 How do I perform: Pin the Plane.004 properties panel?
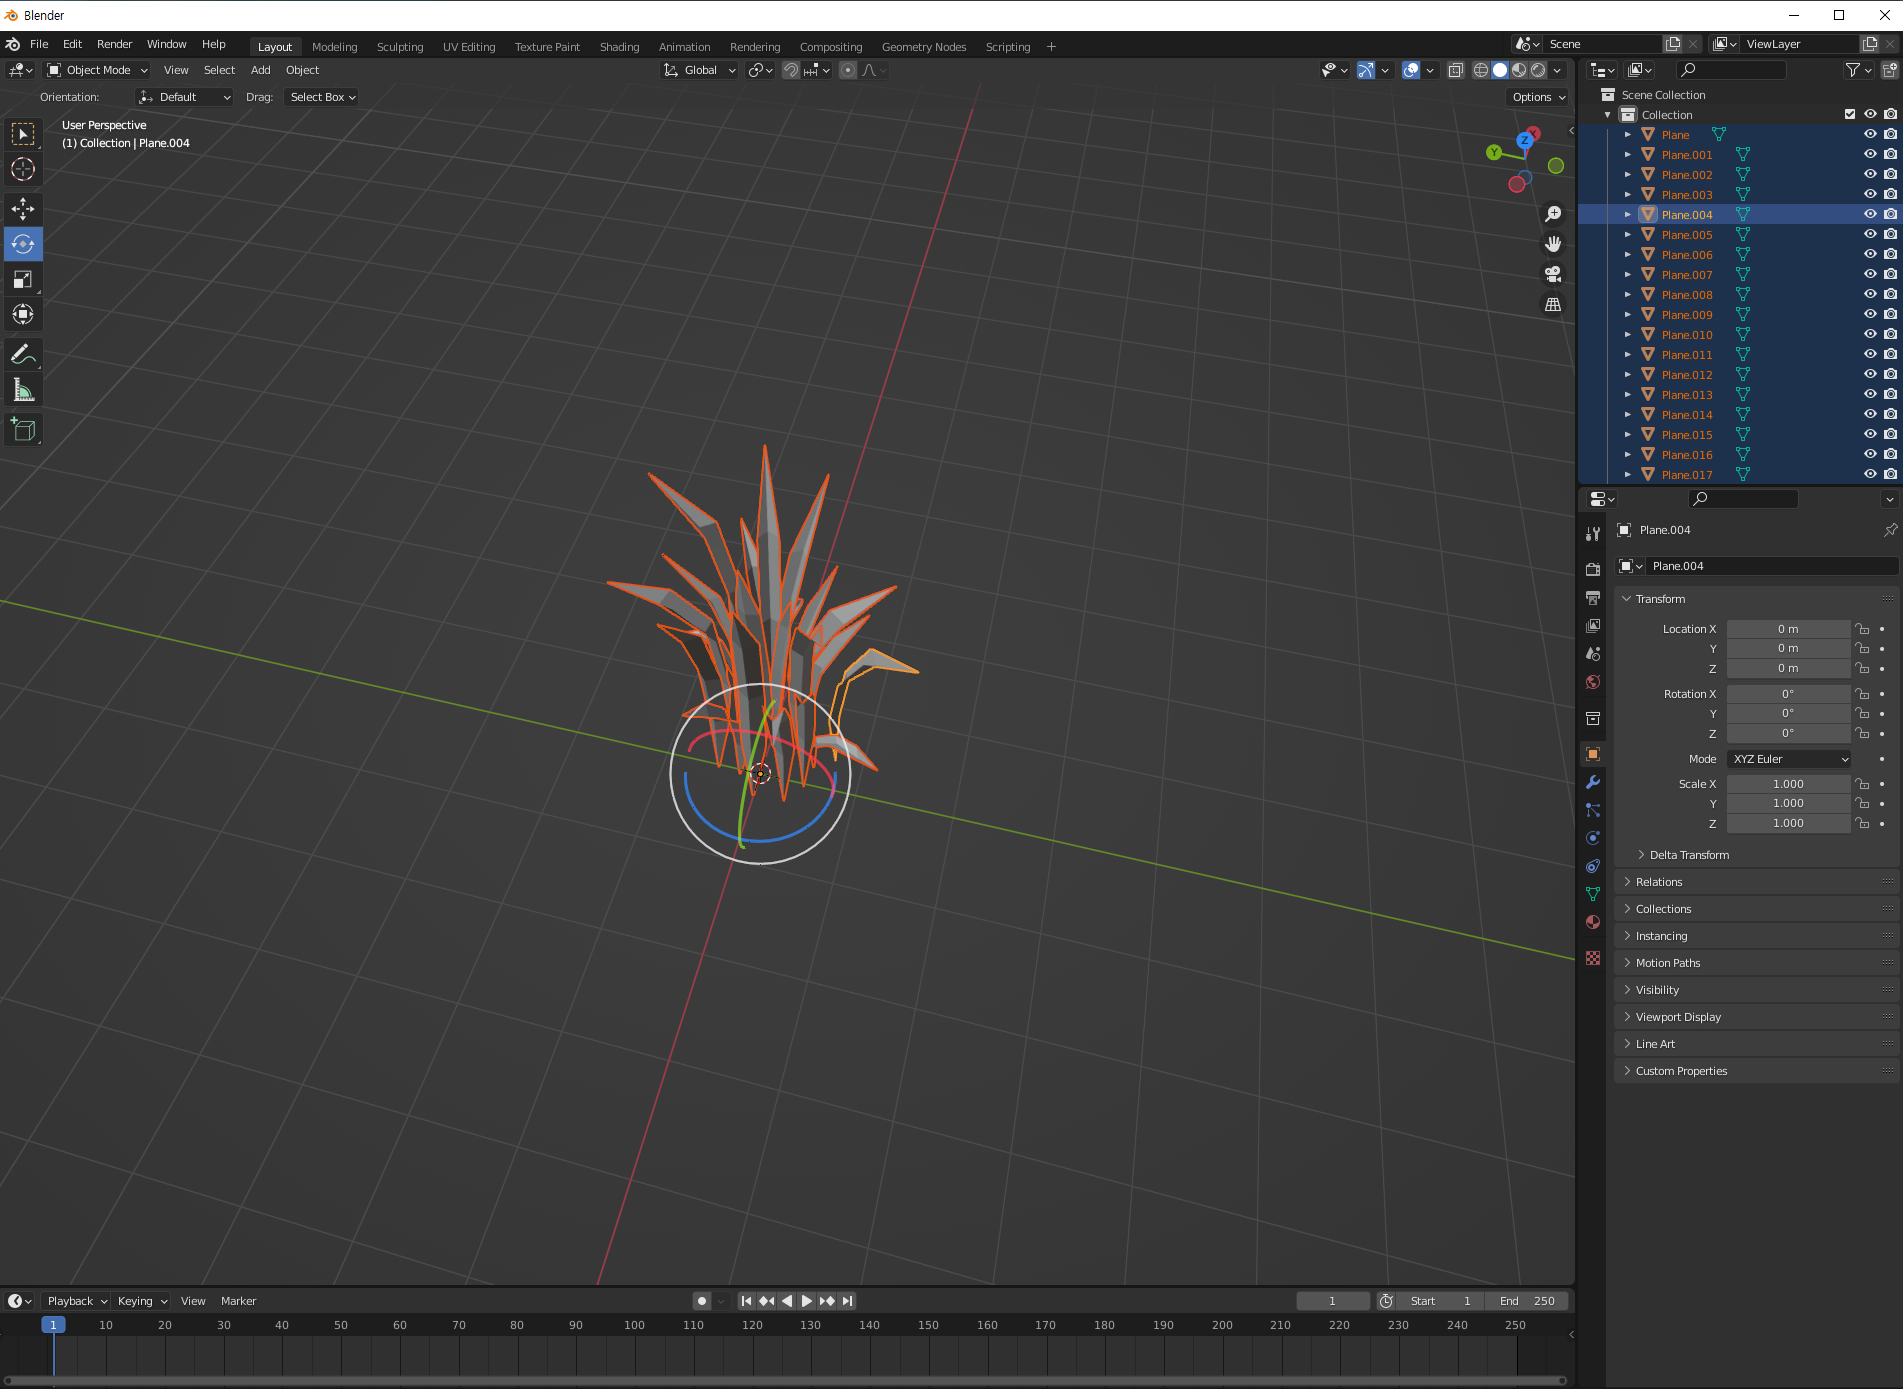(x=1890, y=530)
